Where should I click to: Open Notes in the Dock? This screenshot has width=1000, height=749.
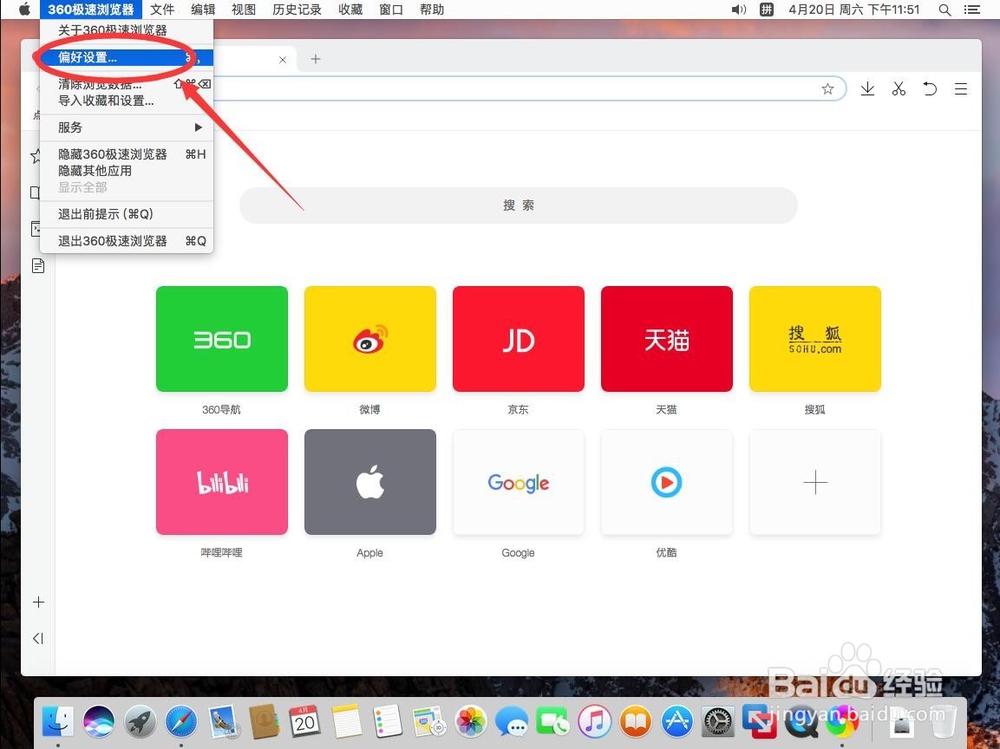[346, 722]
